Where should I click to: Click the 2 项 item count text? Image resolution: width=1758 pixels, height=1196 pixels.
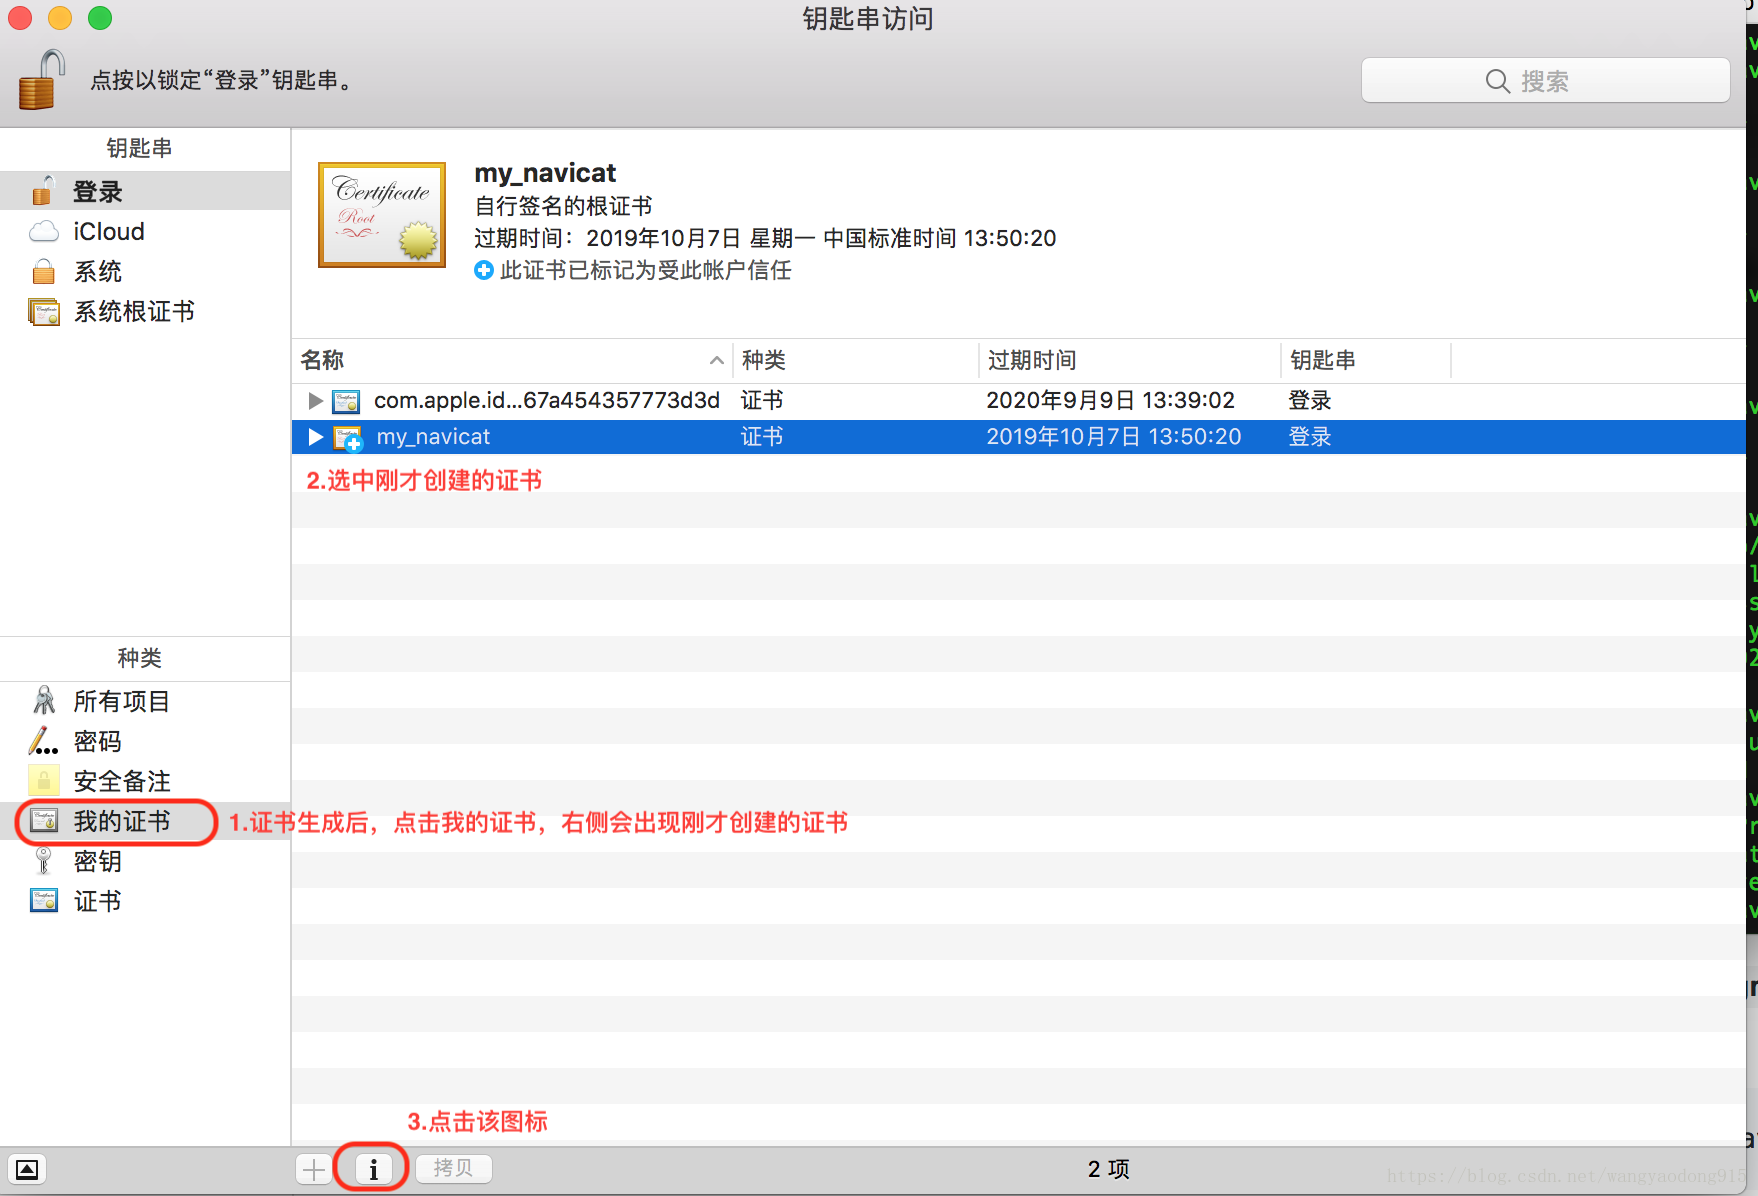[x=1109, y=1169]
